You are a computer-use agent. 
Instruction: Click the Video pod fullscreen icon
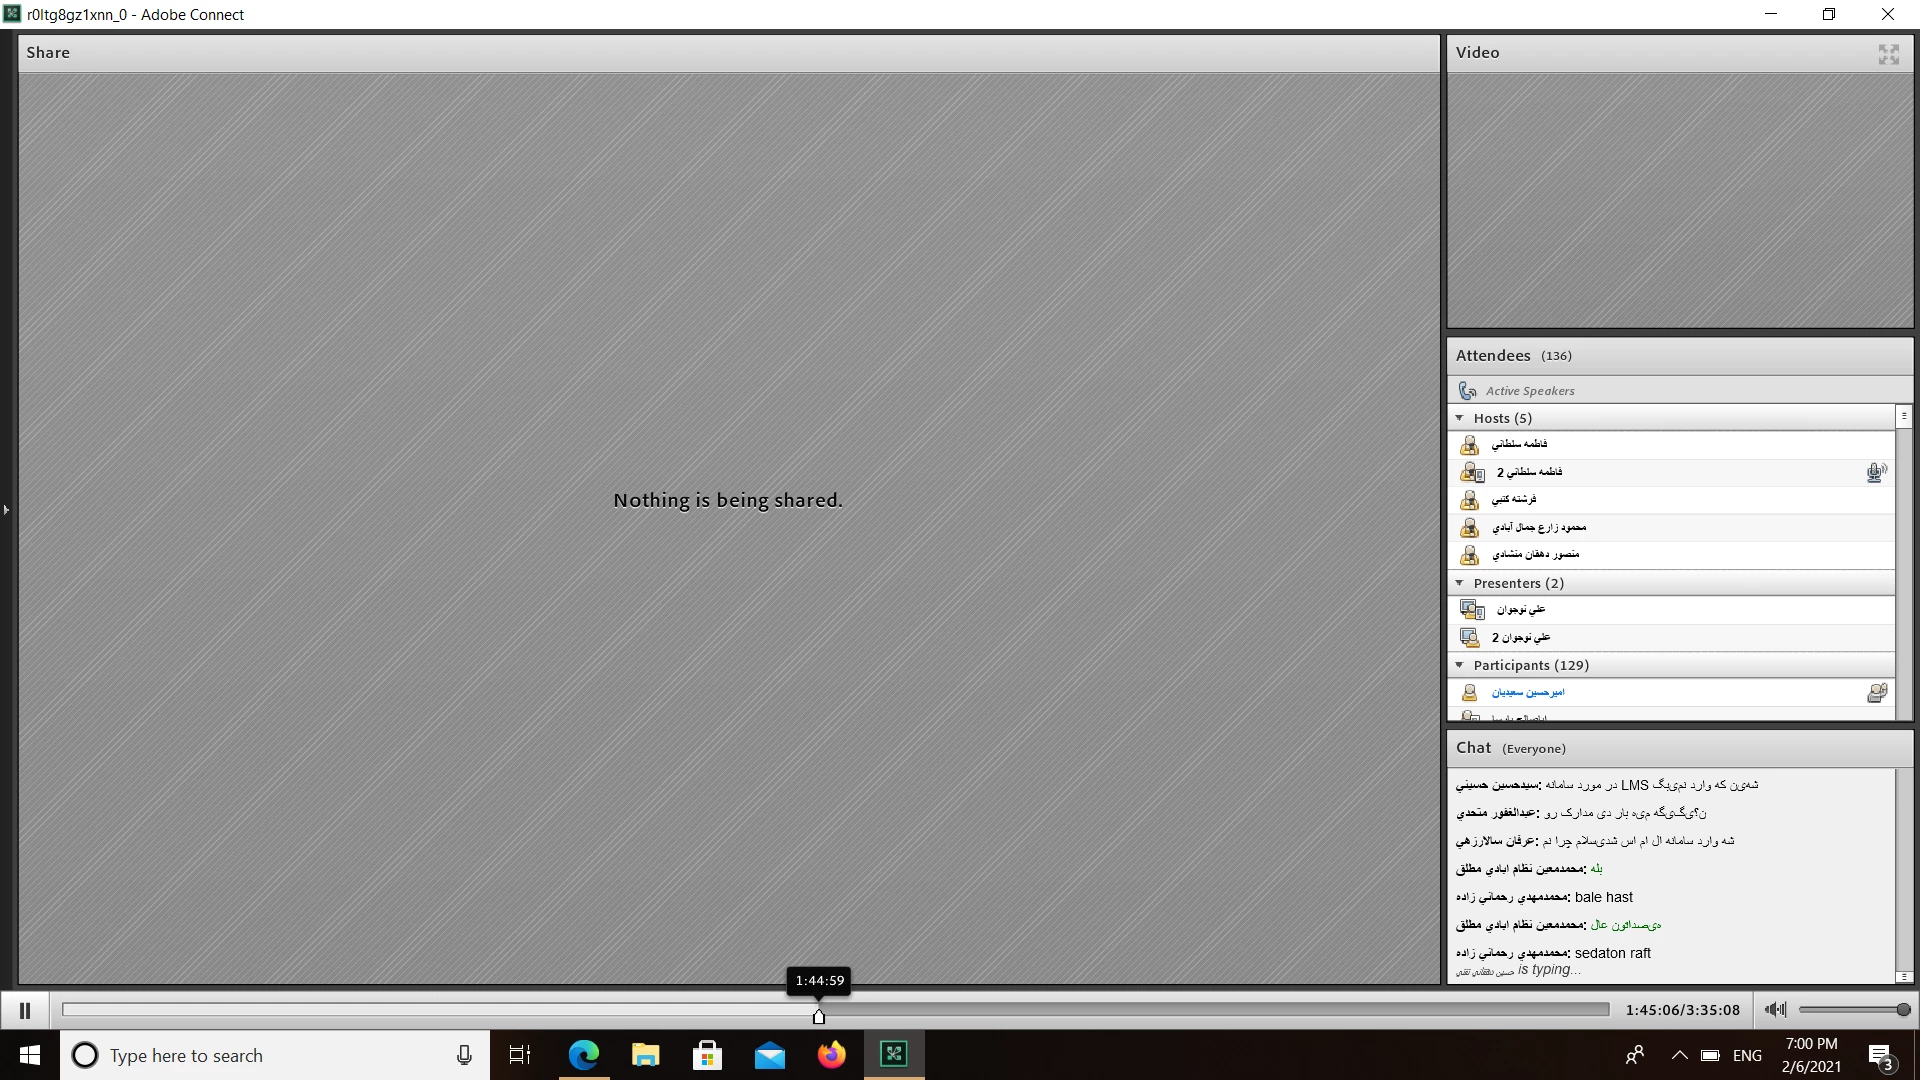[1888, 54]
